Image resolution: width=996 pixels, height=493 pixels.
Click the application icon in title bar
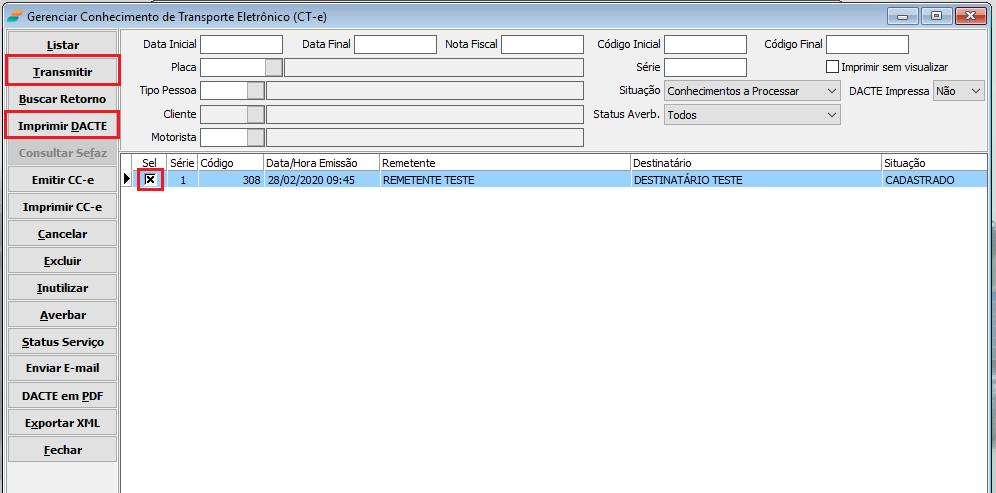click(x=14, y=17)
